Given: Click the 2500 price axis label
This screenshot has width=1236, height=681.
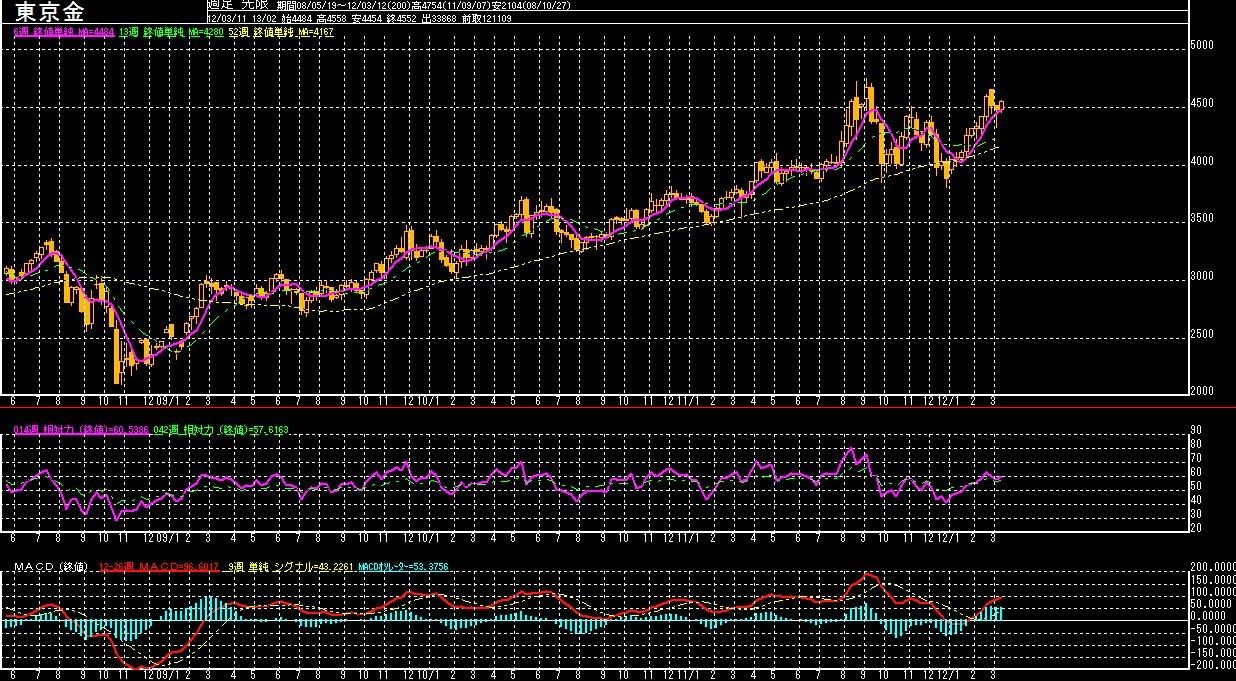Looking at the screenshot, I should click(x=1201, y=334).
